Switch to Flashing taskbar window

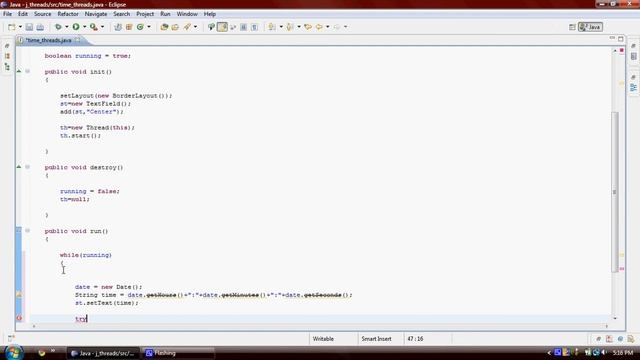tap(177, 353)
